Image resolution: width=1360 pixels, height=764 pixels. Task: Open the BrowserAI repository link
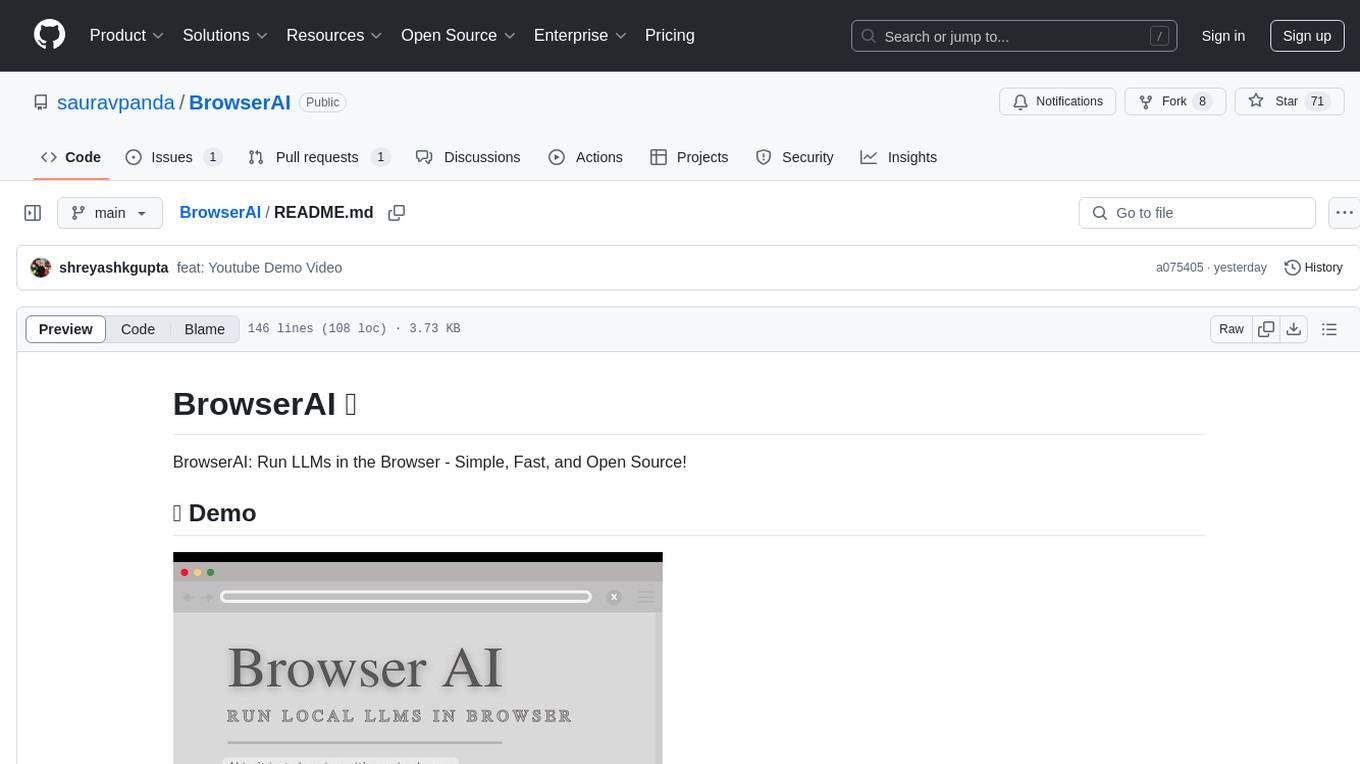240,102
